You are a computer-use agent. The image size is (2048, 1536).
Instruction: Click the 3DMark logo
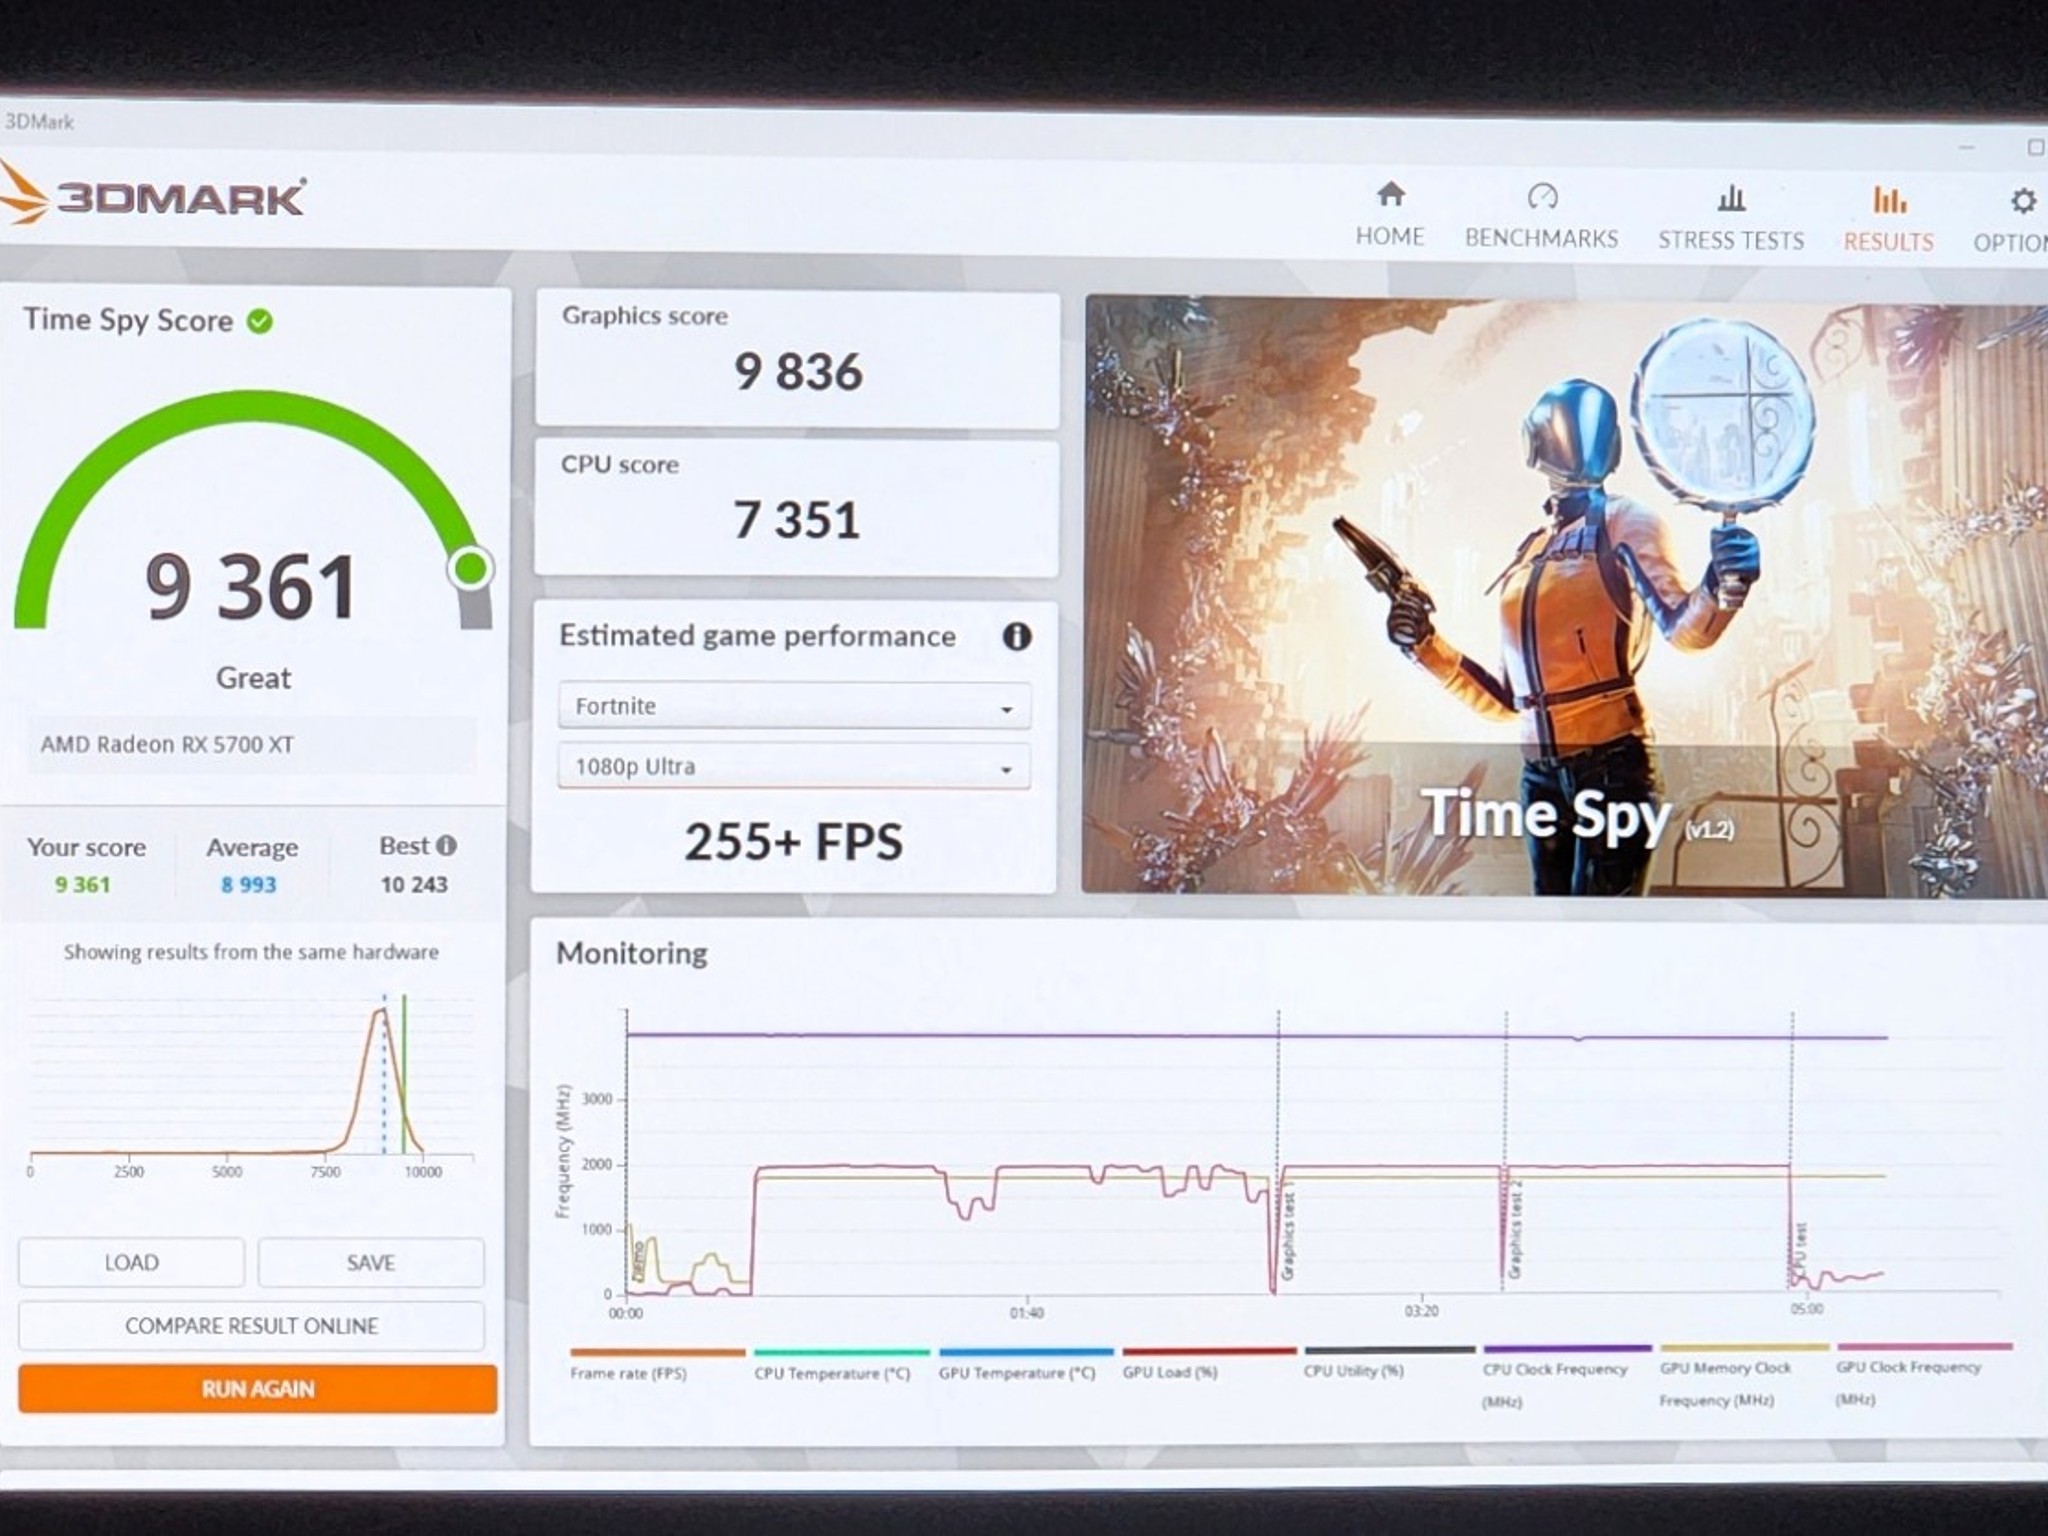(154, 197)
